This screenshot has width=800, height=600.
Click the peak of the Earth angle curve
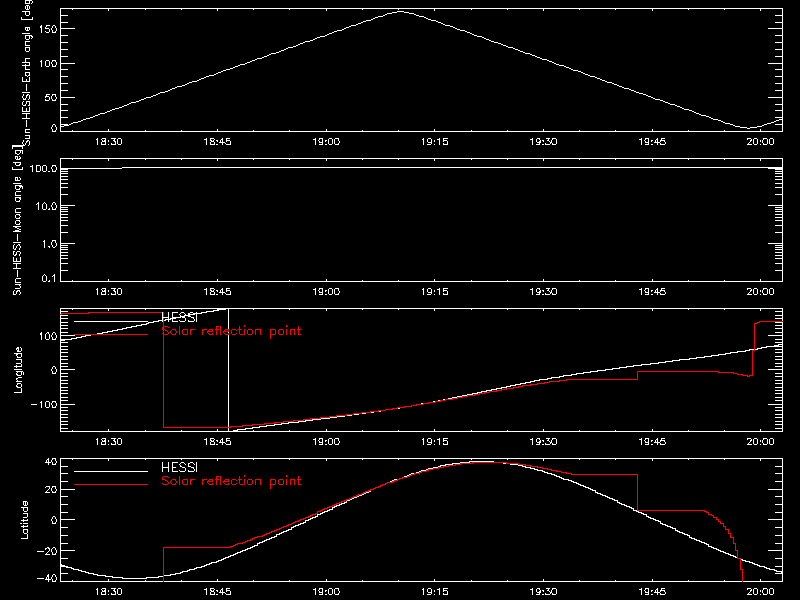point(401,11)
